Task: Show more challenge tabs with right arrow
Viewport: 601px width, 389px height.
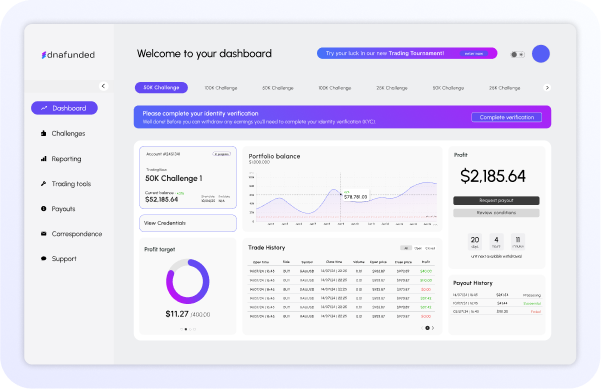Action: 547,88
